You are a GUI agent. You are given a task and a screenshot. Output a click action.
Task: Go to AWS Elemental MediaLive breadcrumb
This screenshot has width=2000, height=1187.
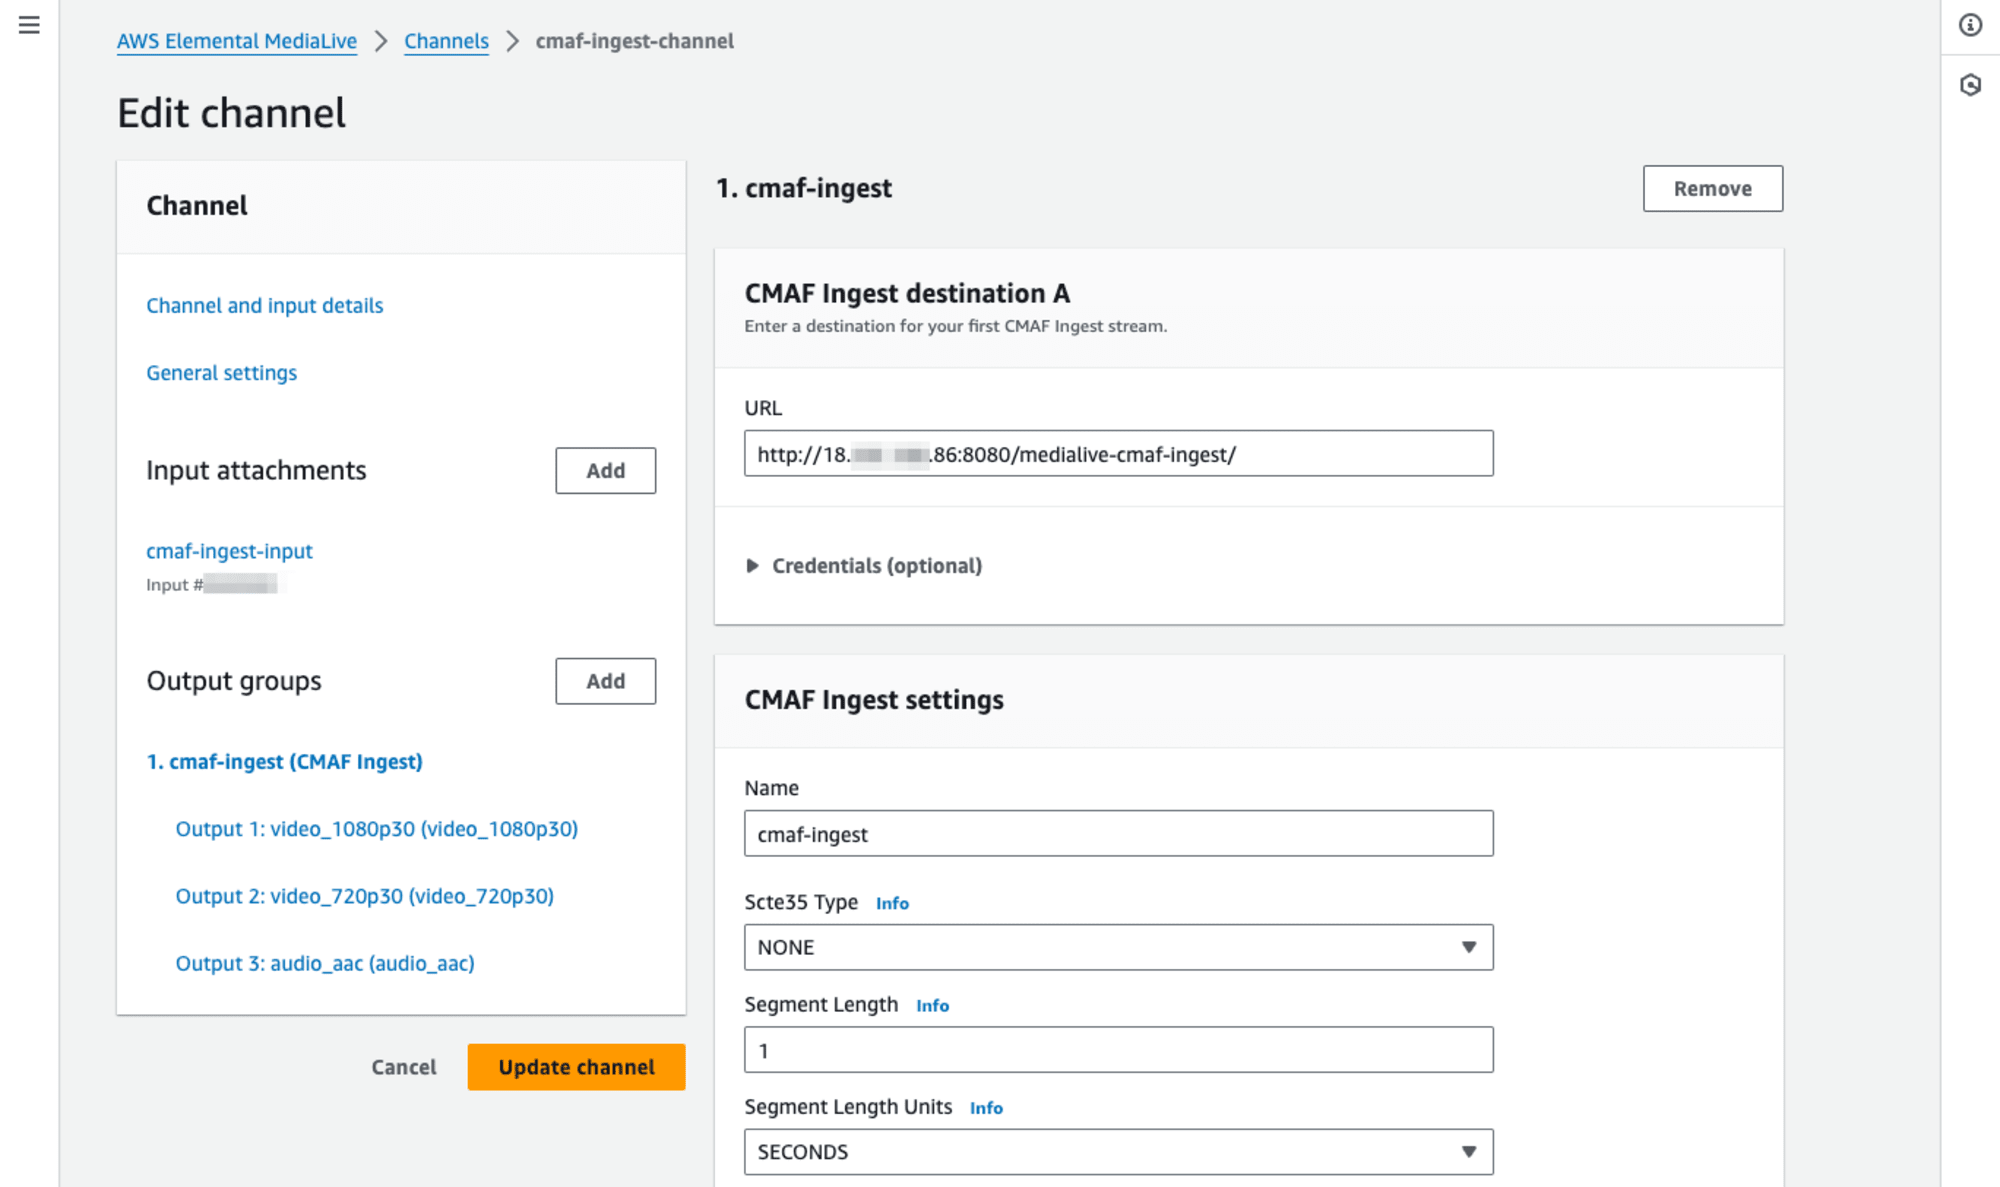pos(237,41)
